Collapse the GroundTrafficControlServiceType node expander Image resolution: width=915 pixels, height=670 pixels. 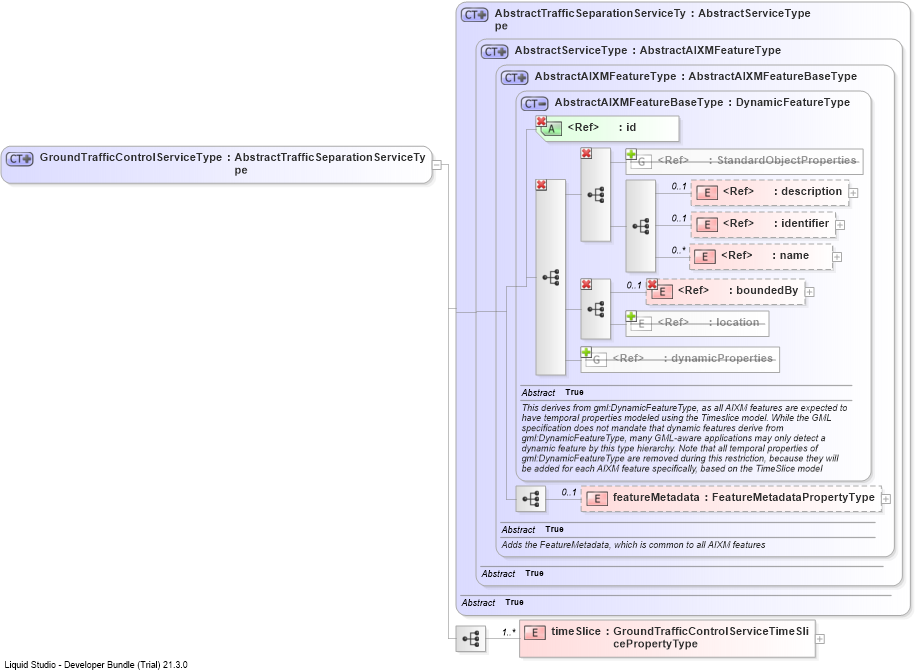436,165
